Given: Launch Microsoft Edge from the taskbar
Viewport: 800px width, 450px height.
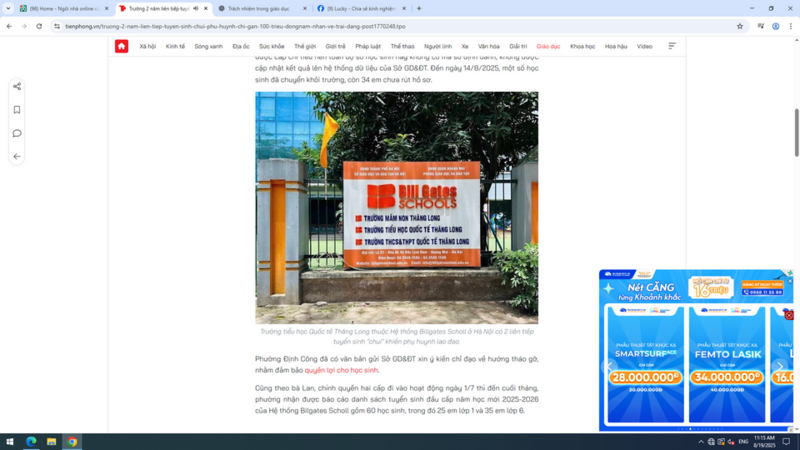Looking at the screenshot, I should point(31,442).
